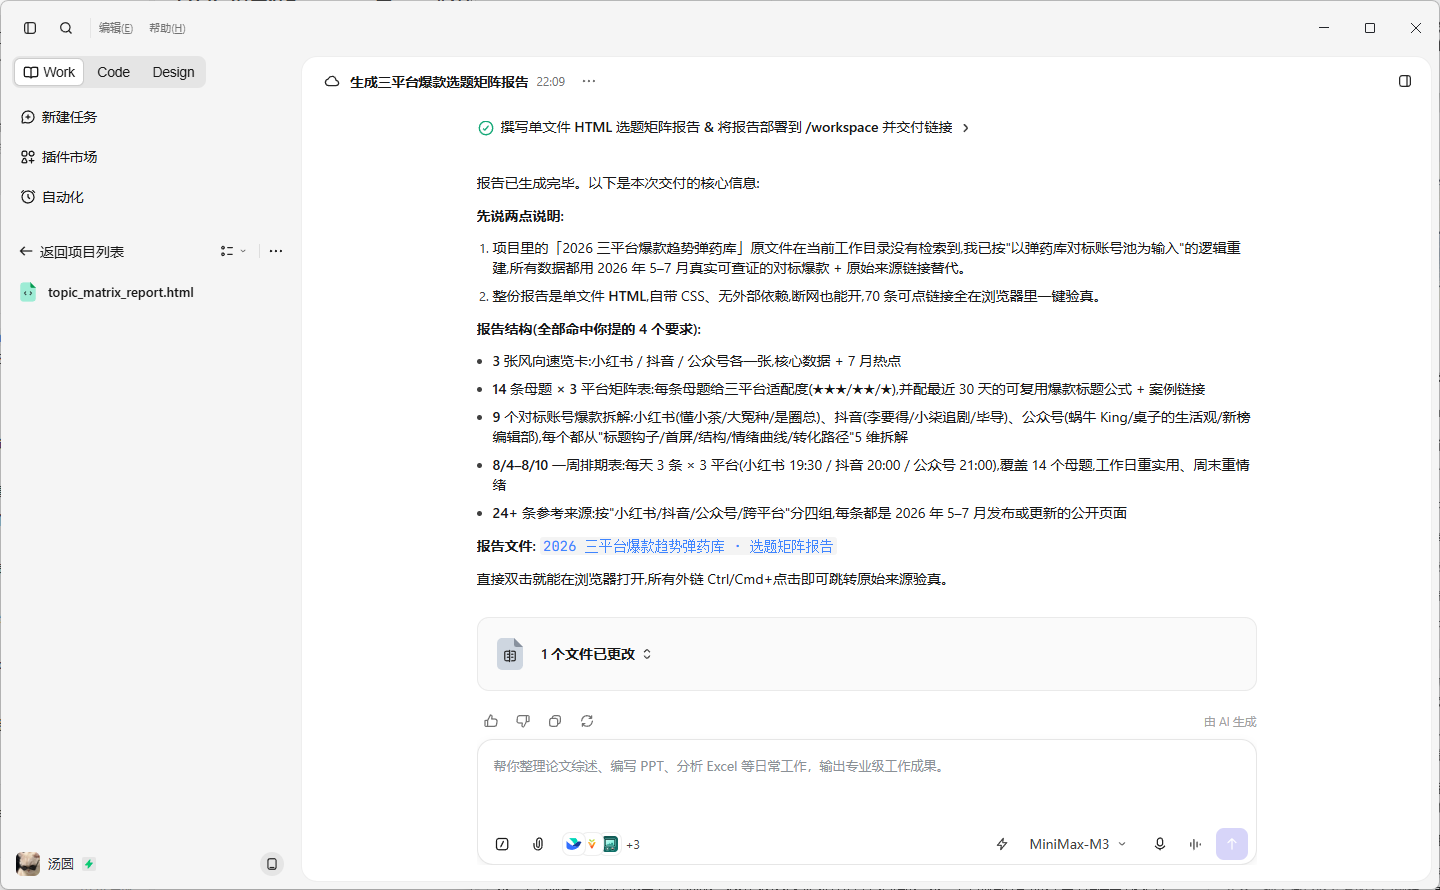Toggle the lightning fast mode icon

coord(1002,844)
